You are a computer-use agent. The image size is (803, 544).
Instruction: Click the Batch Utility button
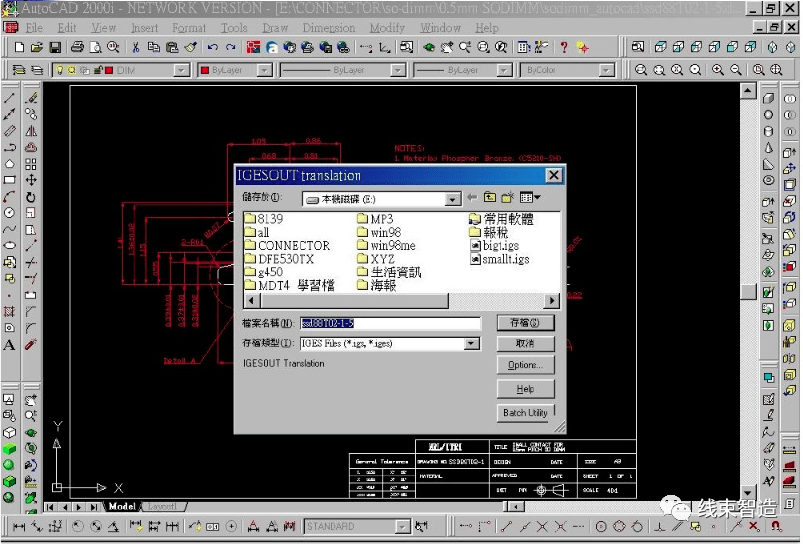point(525,413)
